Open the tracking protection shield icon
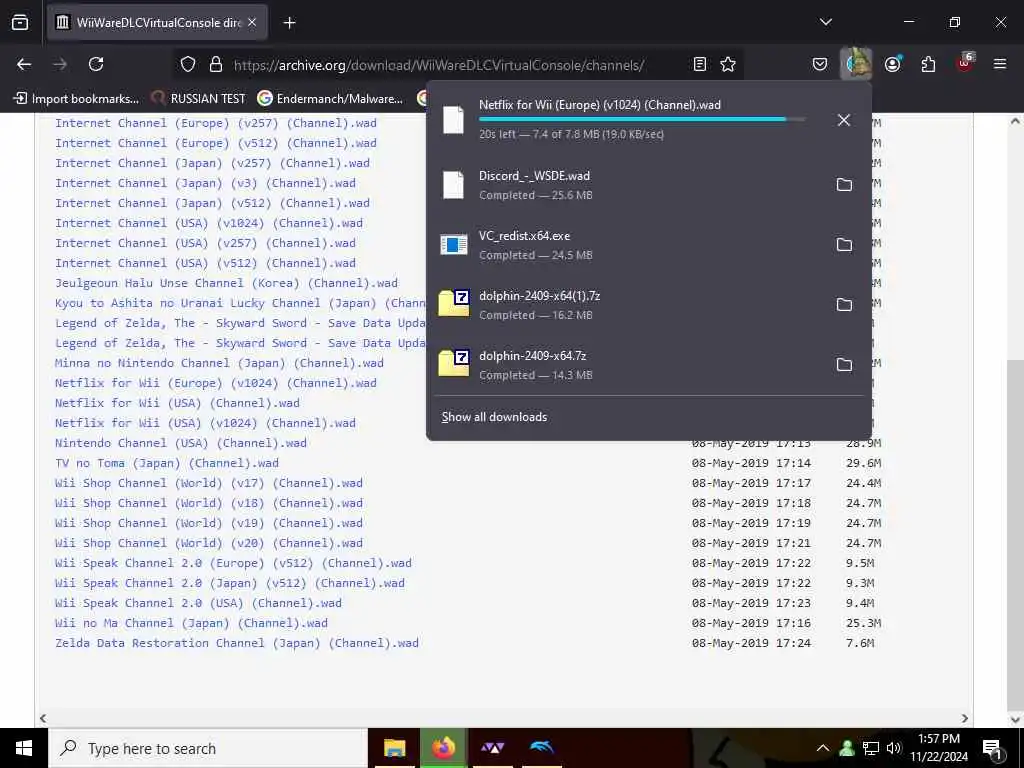Viewport: 1024px width, 768px height. pyautogui.click(x=188, y=64)
